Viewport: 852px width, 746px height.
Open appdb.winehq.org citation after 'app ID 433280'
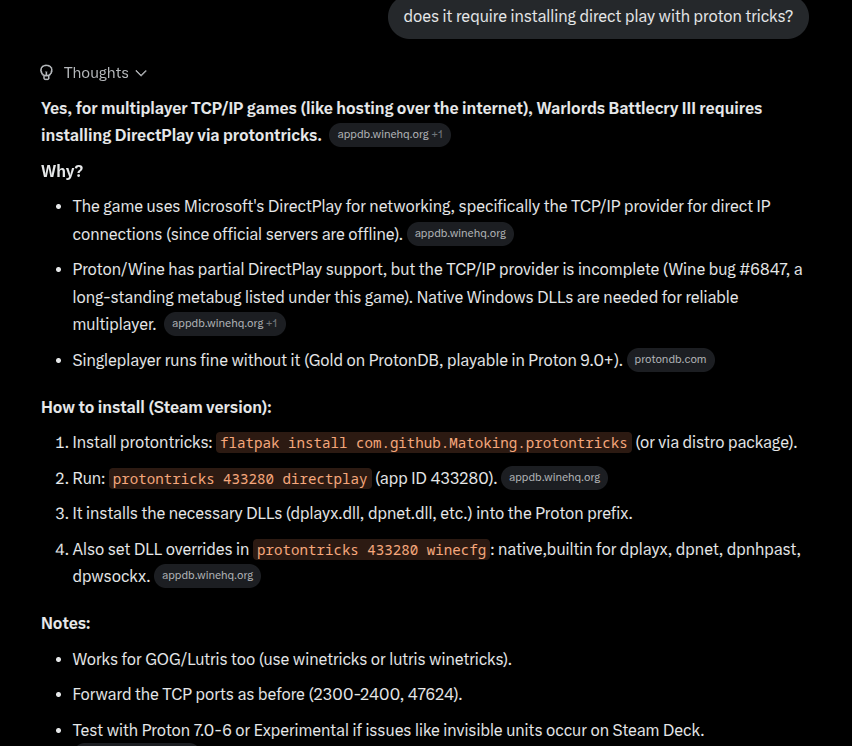(554, 478)
